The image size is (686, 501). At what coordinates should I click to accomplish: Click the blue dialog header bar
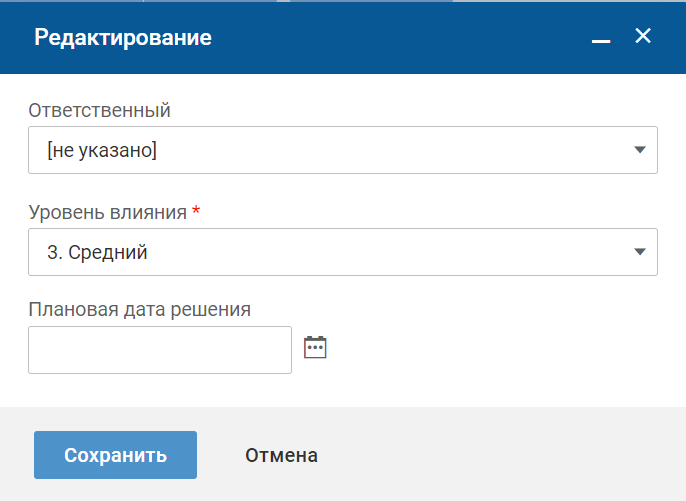(x=400, y=38)
